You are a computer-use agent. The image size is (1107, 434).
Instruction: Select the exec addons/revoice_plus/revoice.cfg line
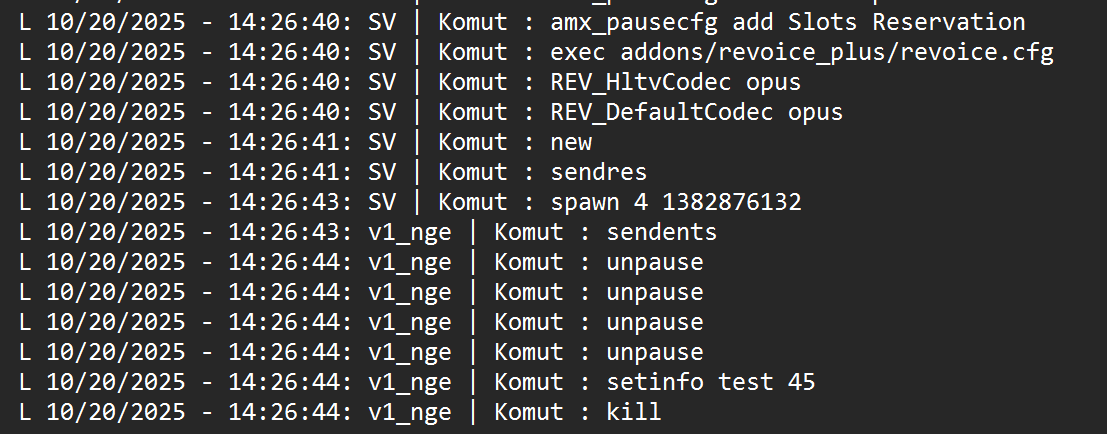pos(536,52)
